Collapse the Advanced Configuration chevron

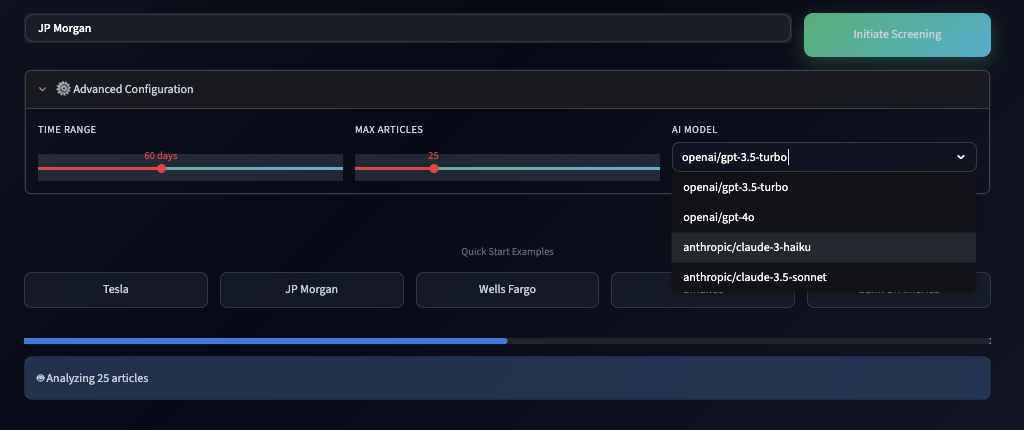click(42, 89)
